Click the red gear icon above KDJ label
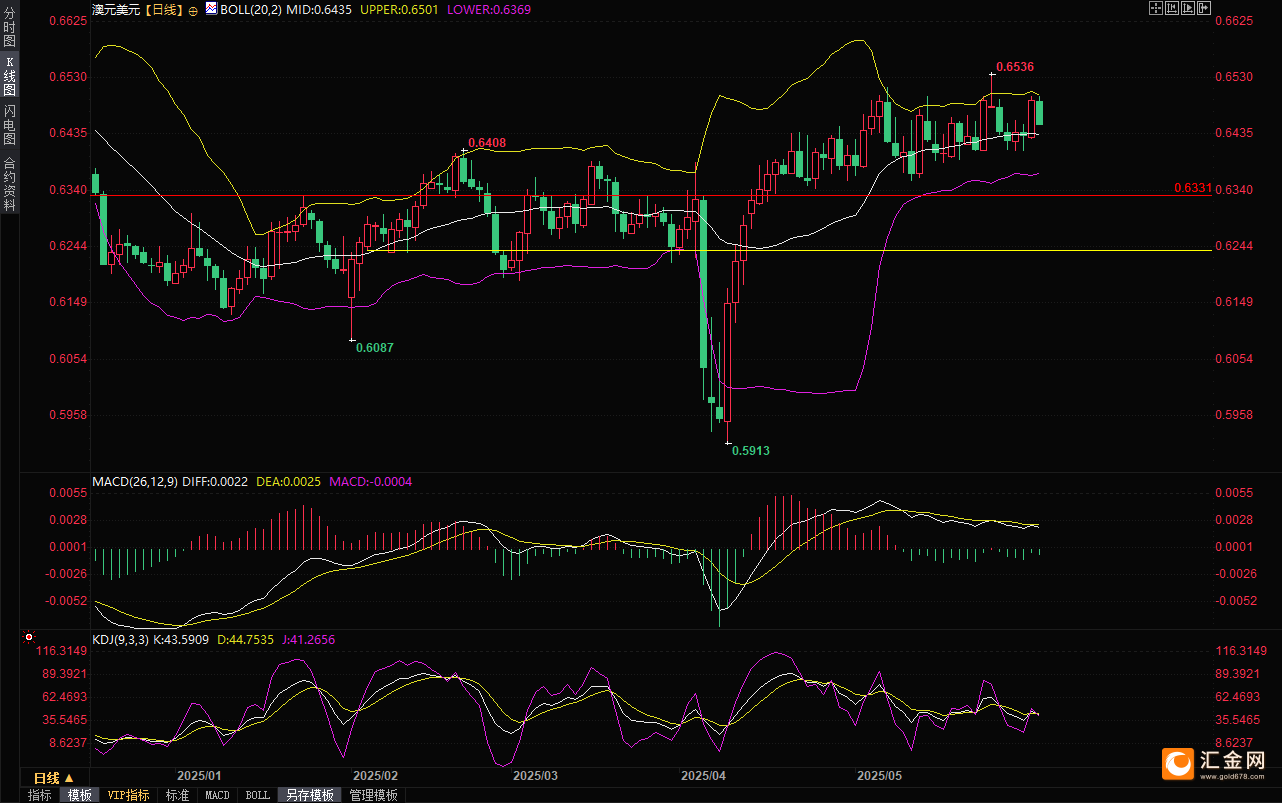This screenshot has height=803, width=1282. [28, 636]
